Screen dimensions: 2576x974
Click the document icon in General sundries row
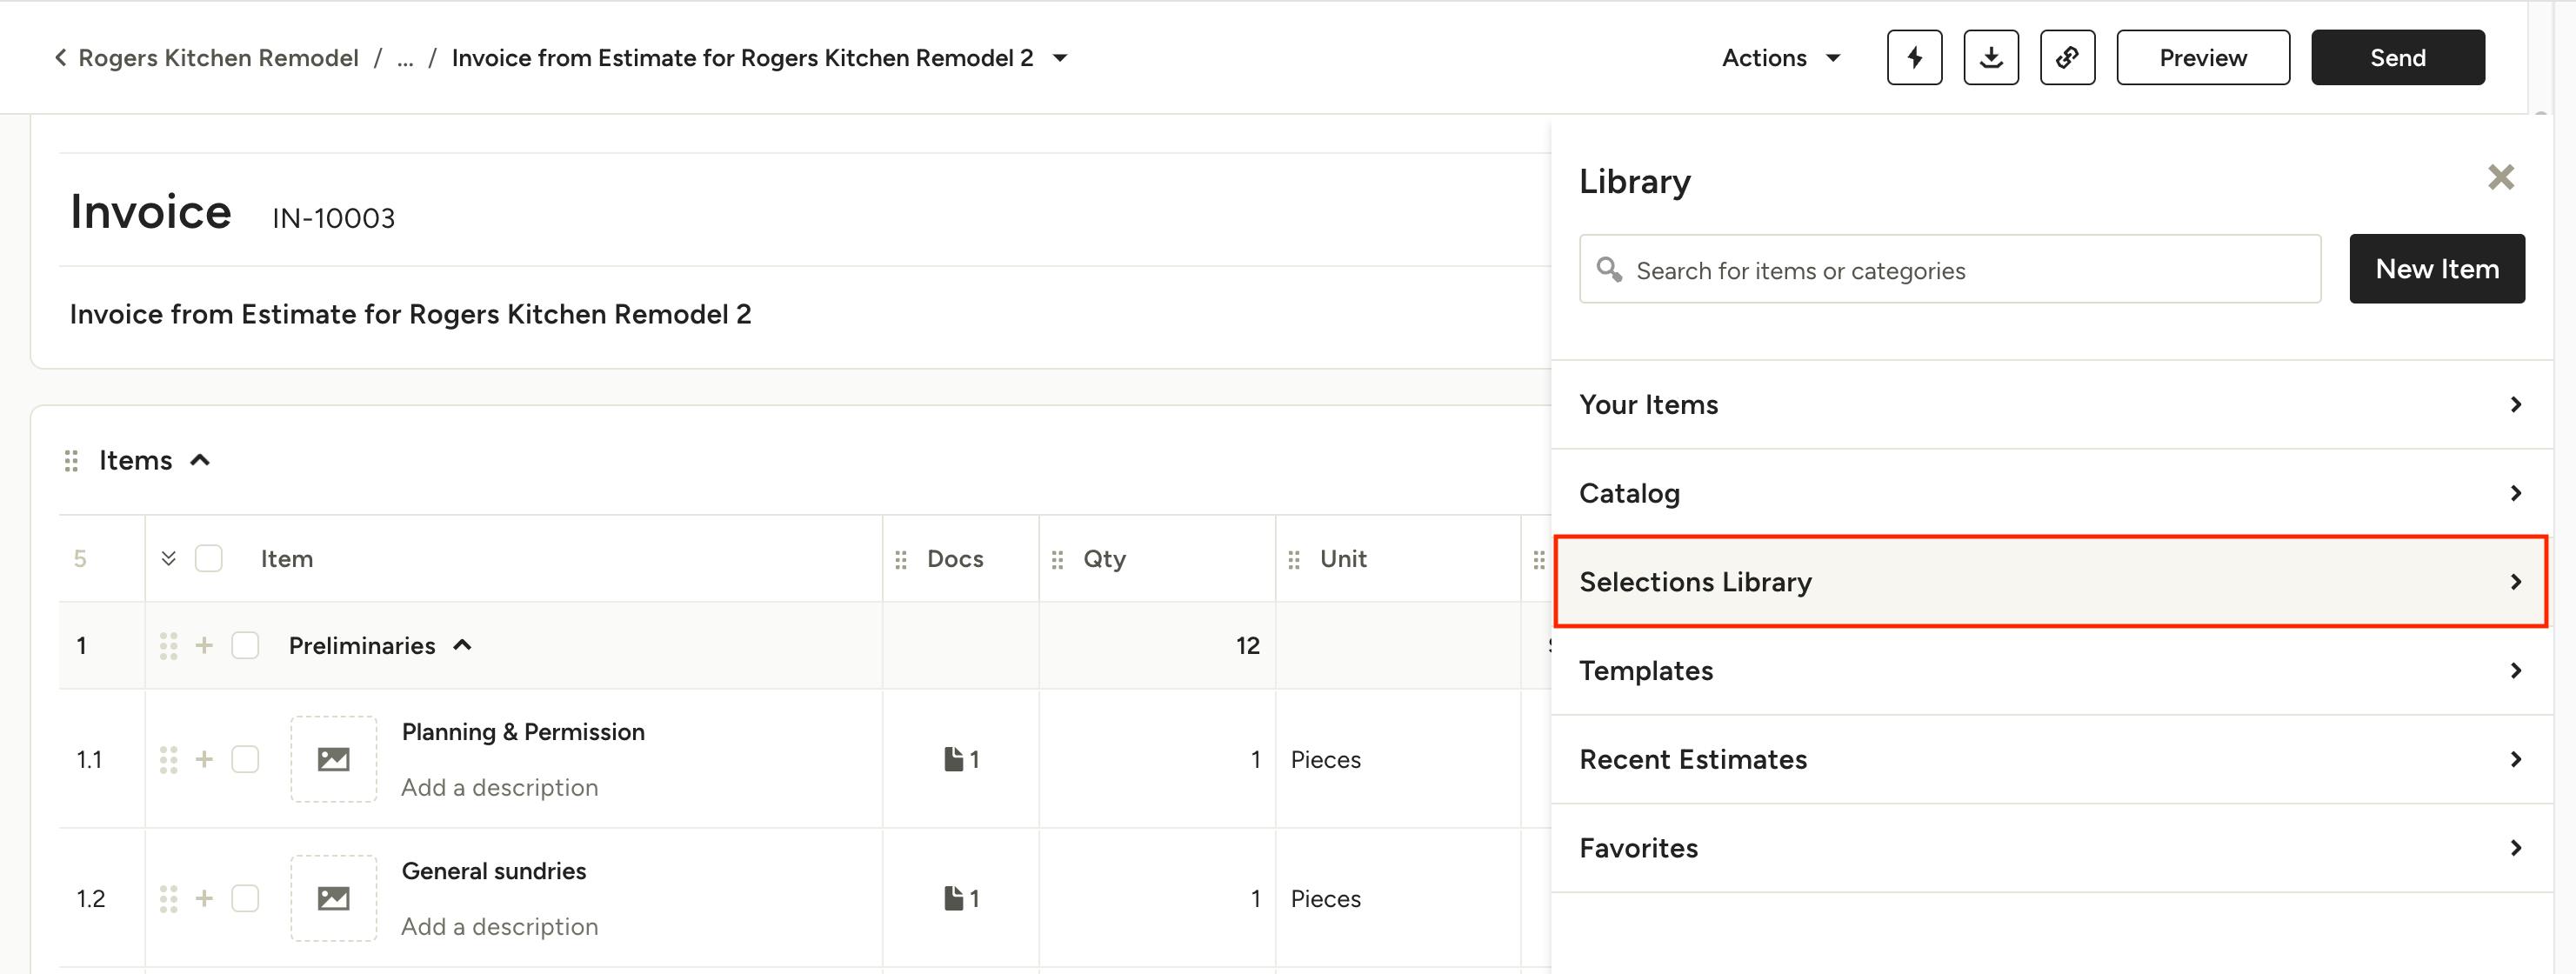[x=954, y=899]
